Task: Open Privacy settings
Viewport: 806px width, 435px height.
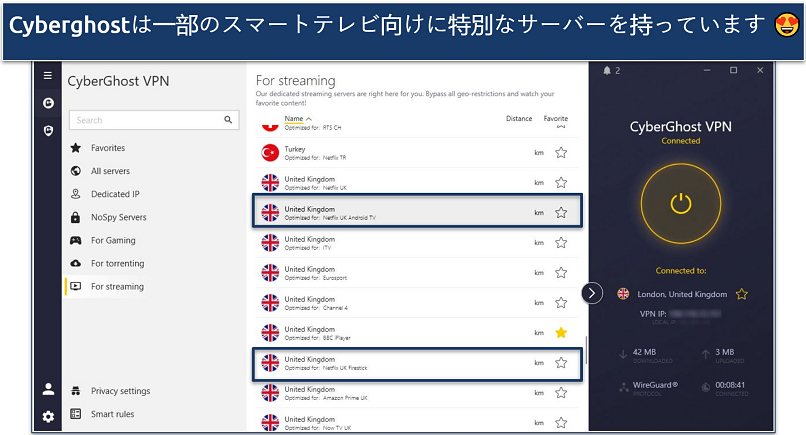Action: pyautogui.click(x=120, y=391)
